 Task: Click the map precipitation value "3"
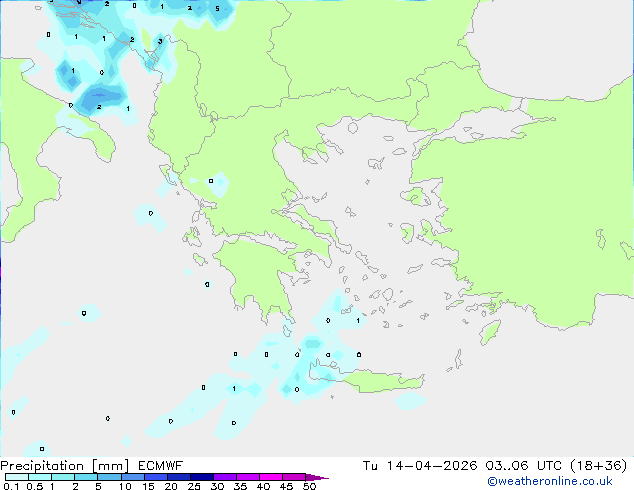[160, 41]
